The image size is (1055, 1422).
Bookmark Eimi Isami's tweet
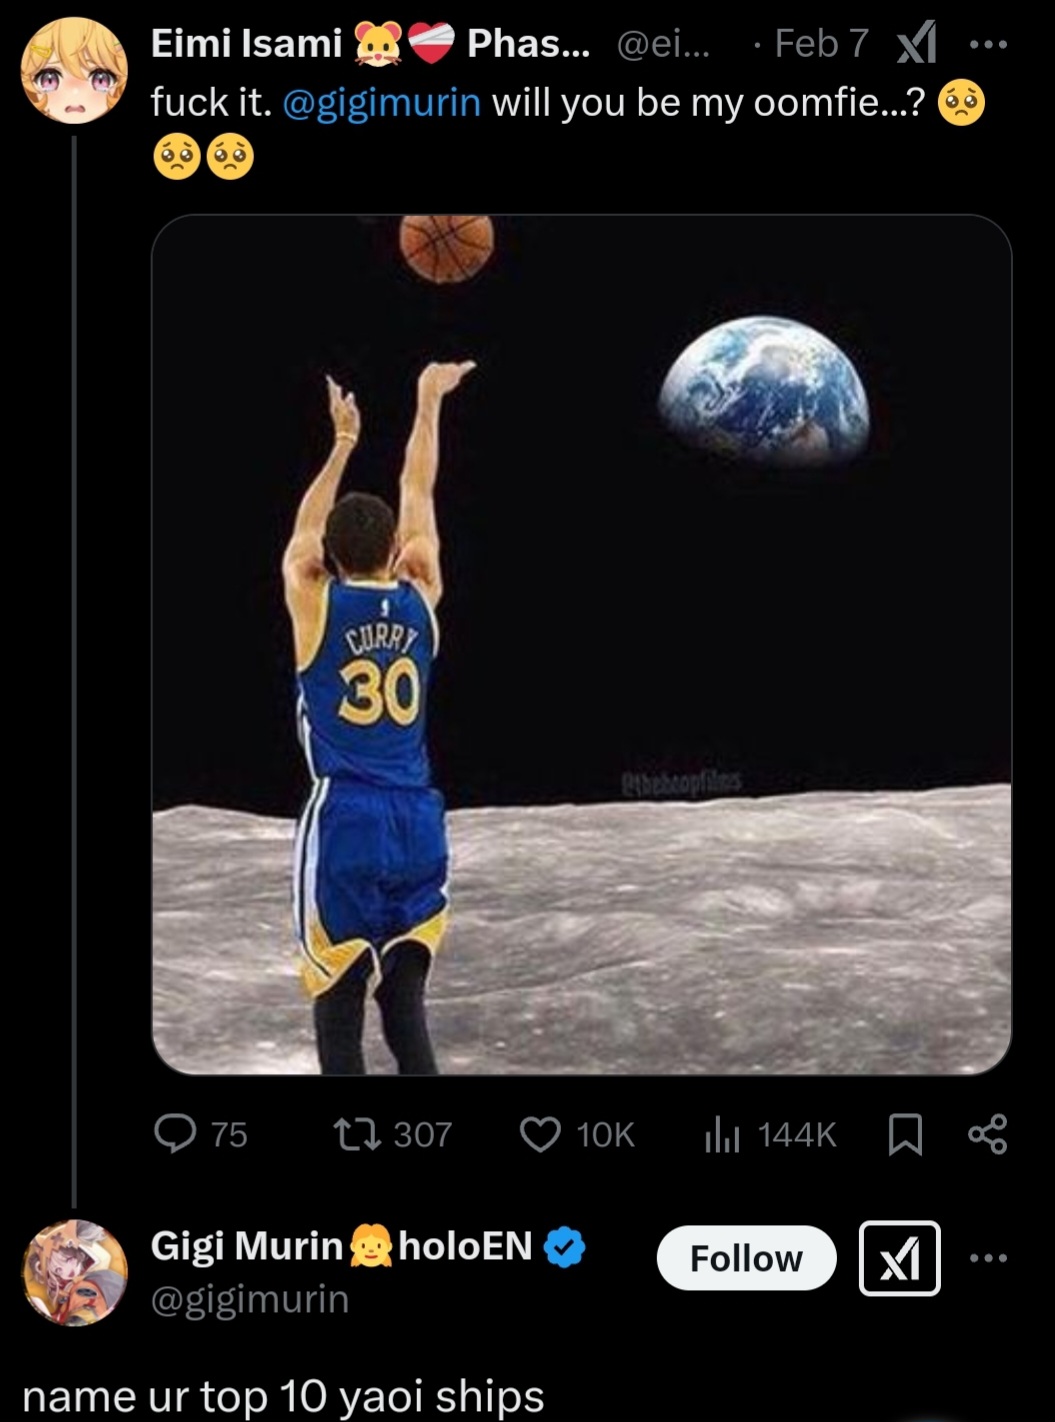click(x=905, y=1135)
